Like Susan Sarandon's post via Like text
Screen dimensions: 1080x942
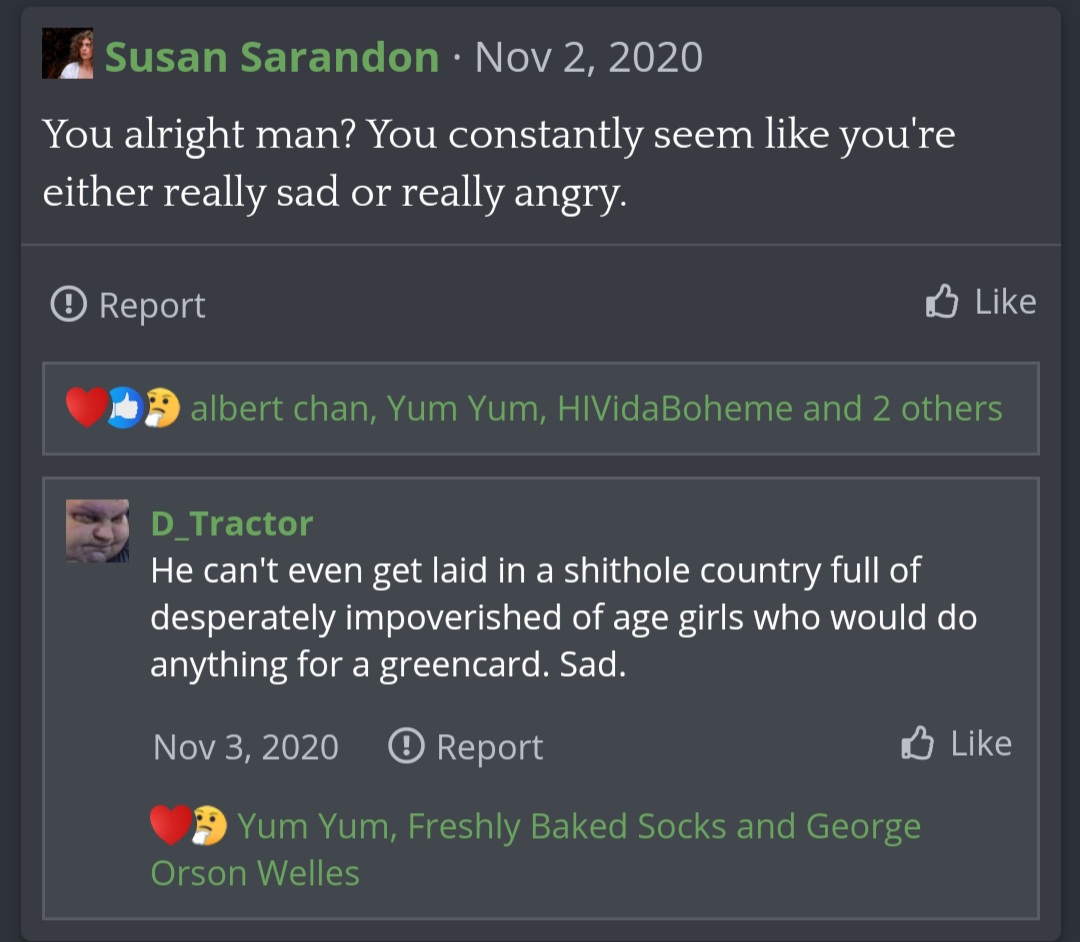click(1005, 302)
